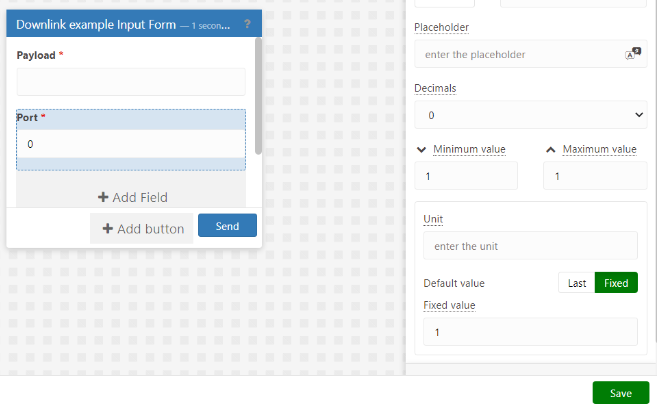
Task: Open the Decimals dropdown
Action: (531, 115)
